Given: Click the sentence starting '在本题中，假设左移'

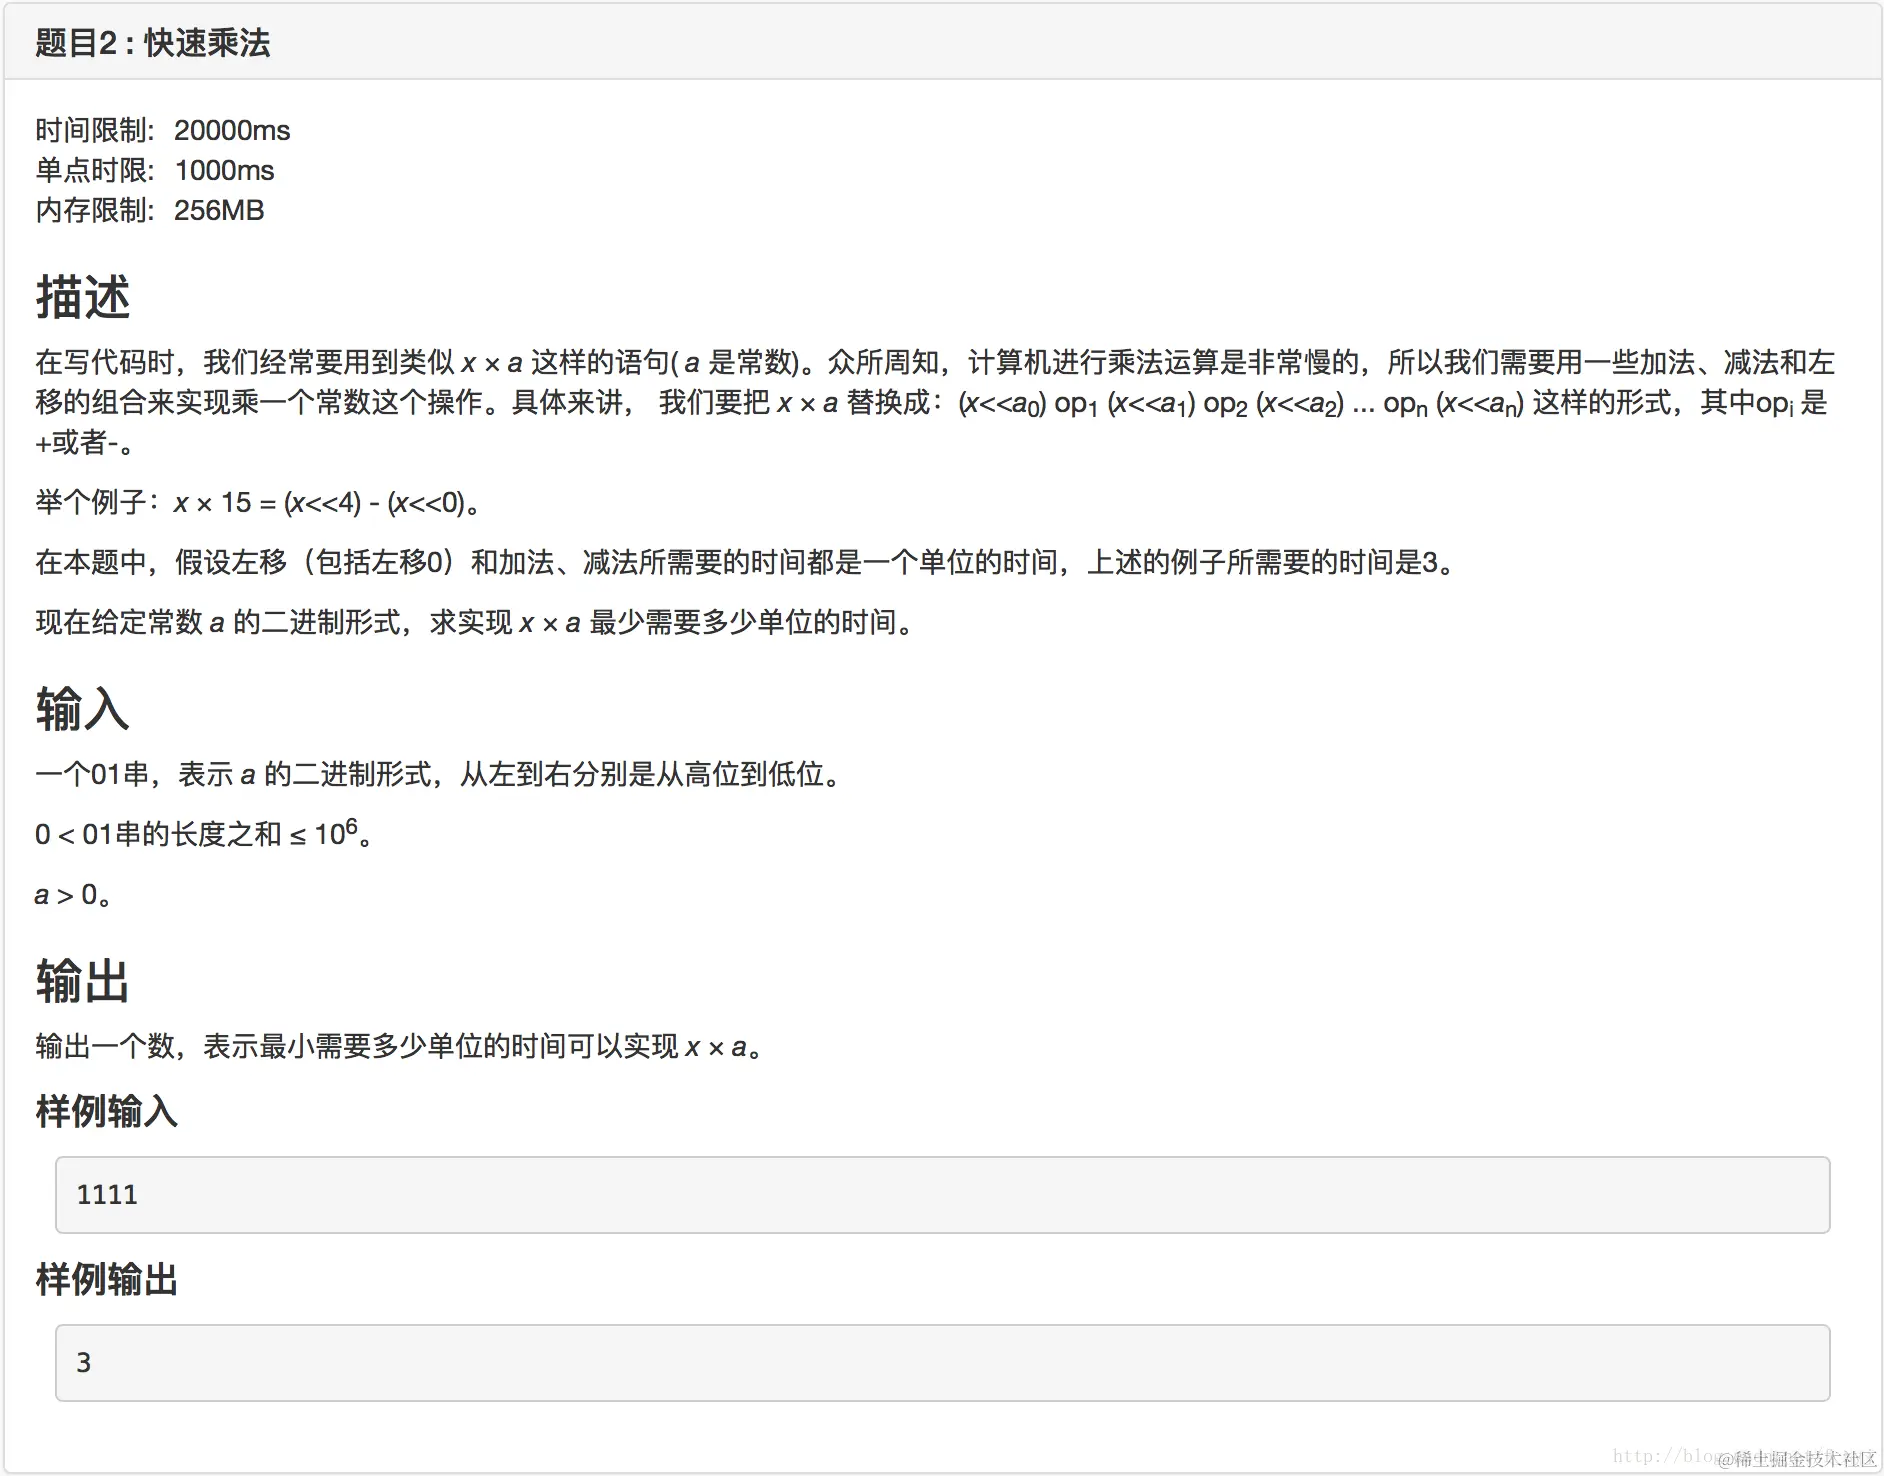Looking at the screenshot, I should tap(746, 562).
